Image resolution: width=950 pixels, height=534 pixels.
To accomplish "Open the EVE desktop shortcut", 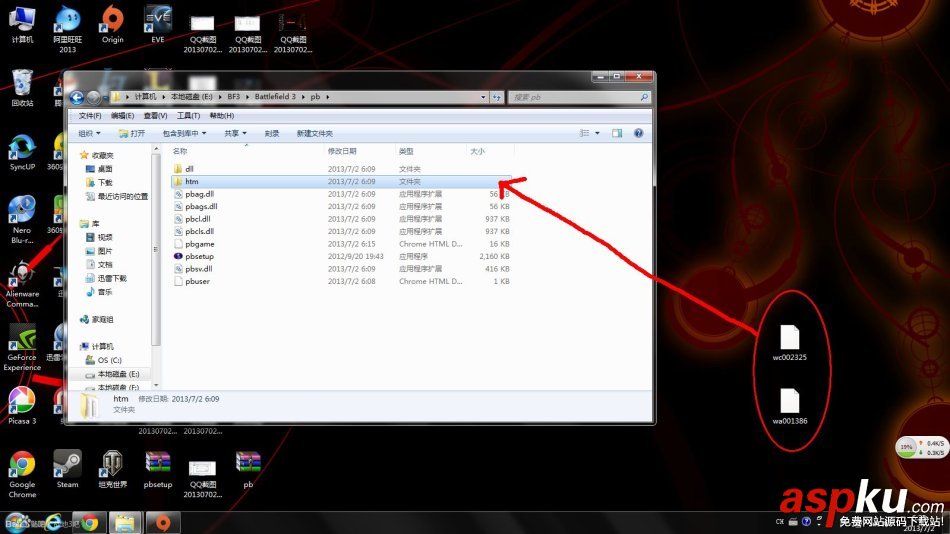I will (158, 24).
